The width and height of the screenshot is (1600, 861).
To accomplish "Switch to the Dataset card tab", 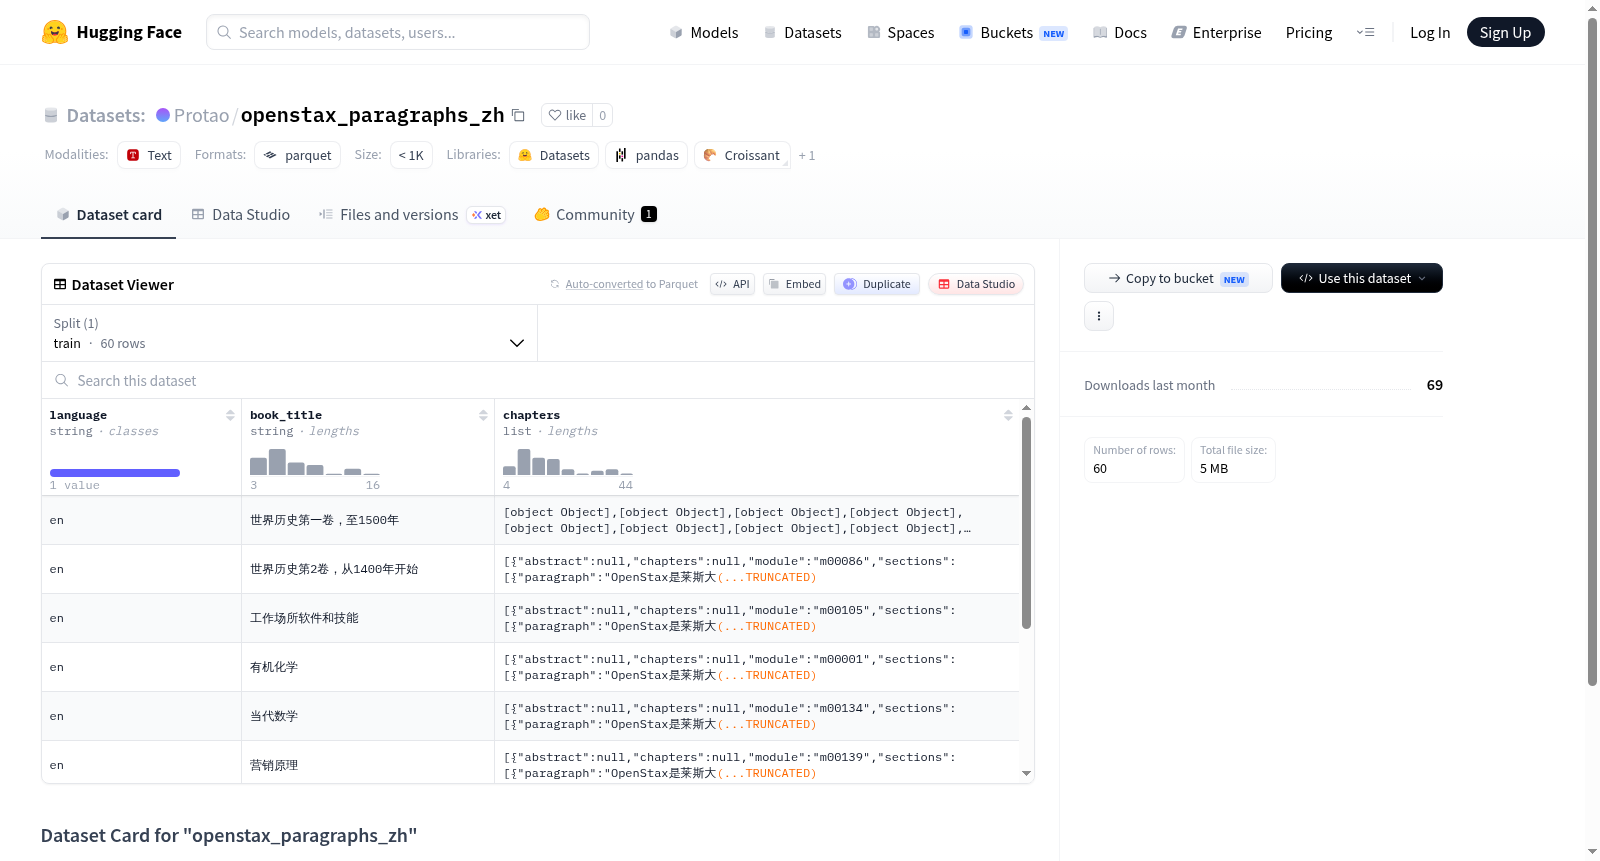I will (x=108, y=214).
